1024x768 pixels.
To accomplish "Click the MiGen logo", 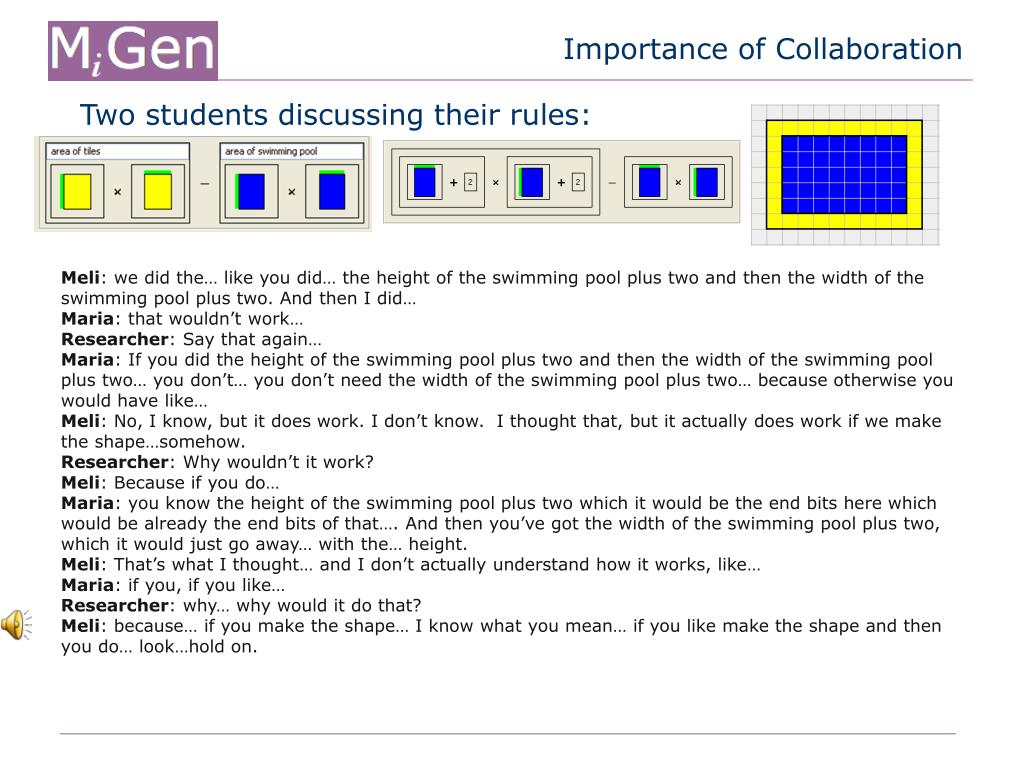I will coord(133,51).
